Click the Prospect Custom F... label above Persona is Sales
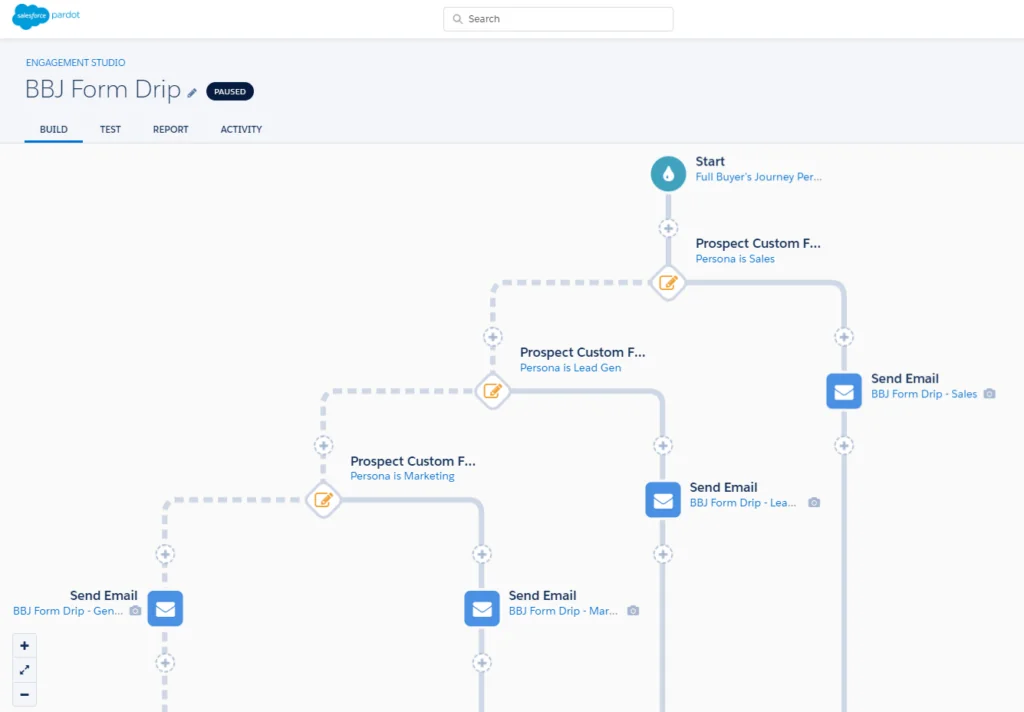 point(758,244)
